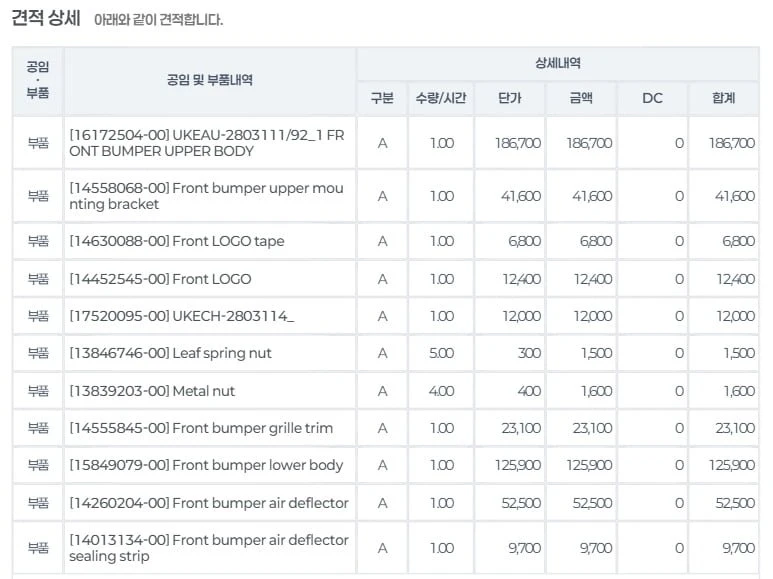This screenshot has height=579, width=773.
Task: Click the 공임 및 부품내역 column header
Action: [x=210, y=80]
